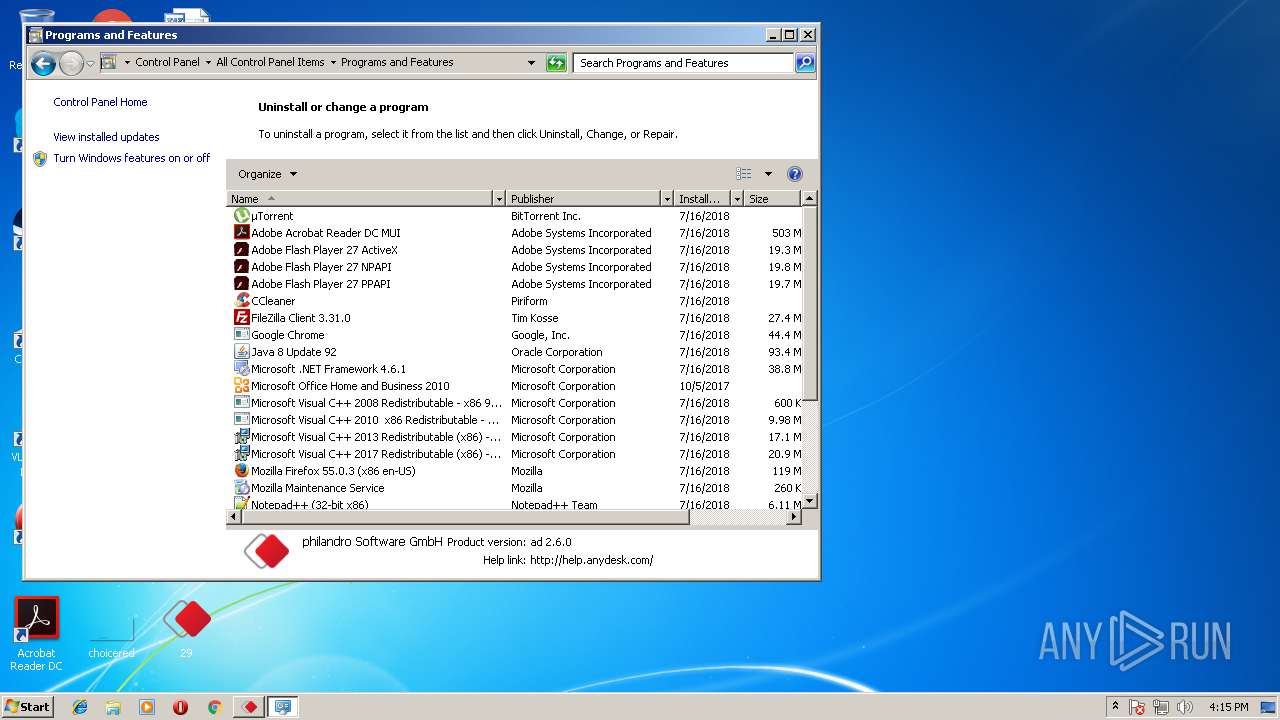Viewport: 1280px width, 720px height.
Task: Open the Start menu
Action: [27, 707]
